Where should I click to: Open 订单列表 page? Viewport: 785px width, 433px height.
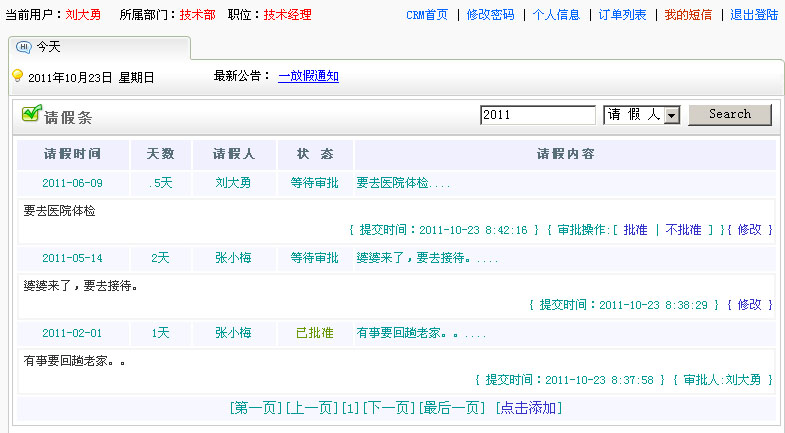622,15
